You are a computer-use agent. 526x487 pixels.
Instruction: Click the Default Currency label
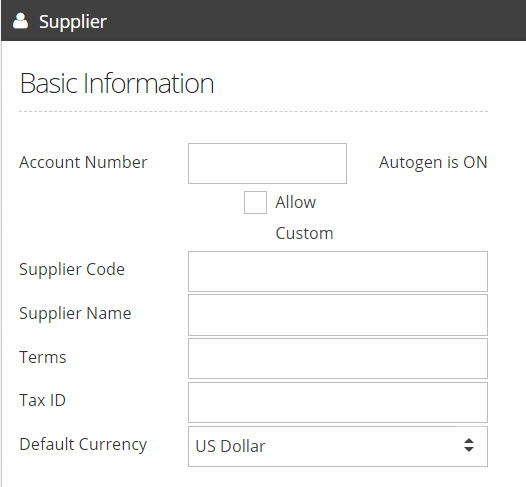pyautogui.click(x=83, y=445)
